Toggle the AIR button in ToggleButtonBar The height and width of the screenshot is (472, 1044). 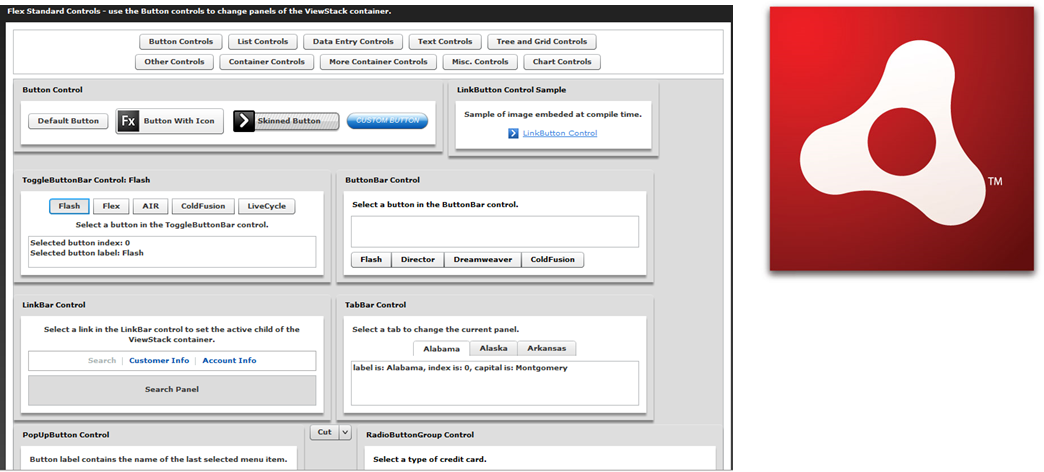pyautogui.click(x=149, y=206)
